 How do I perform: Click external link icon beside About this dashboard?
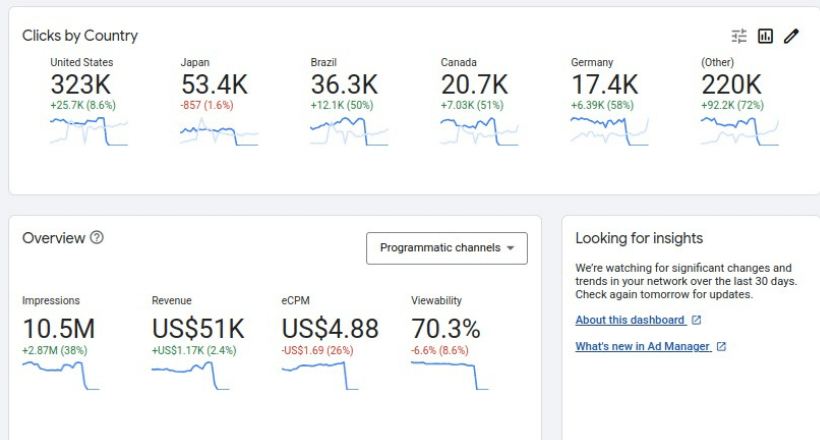click(x=697, y=320)
